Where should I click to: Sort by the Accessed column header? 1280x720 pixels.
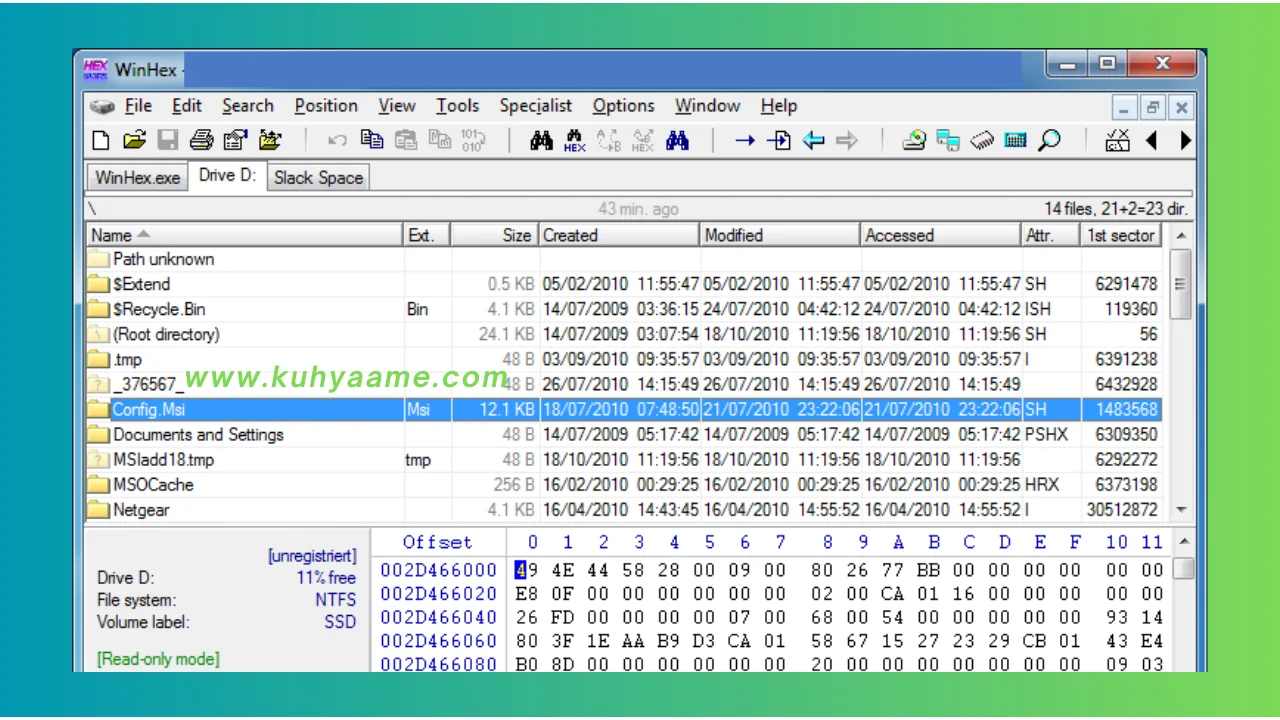941,235
